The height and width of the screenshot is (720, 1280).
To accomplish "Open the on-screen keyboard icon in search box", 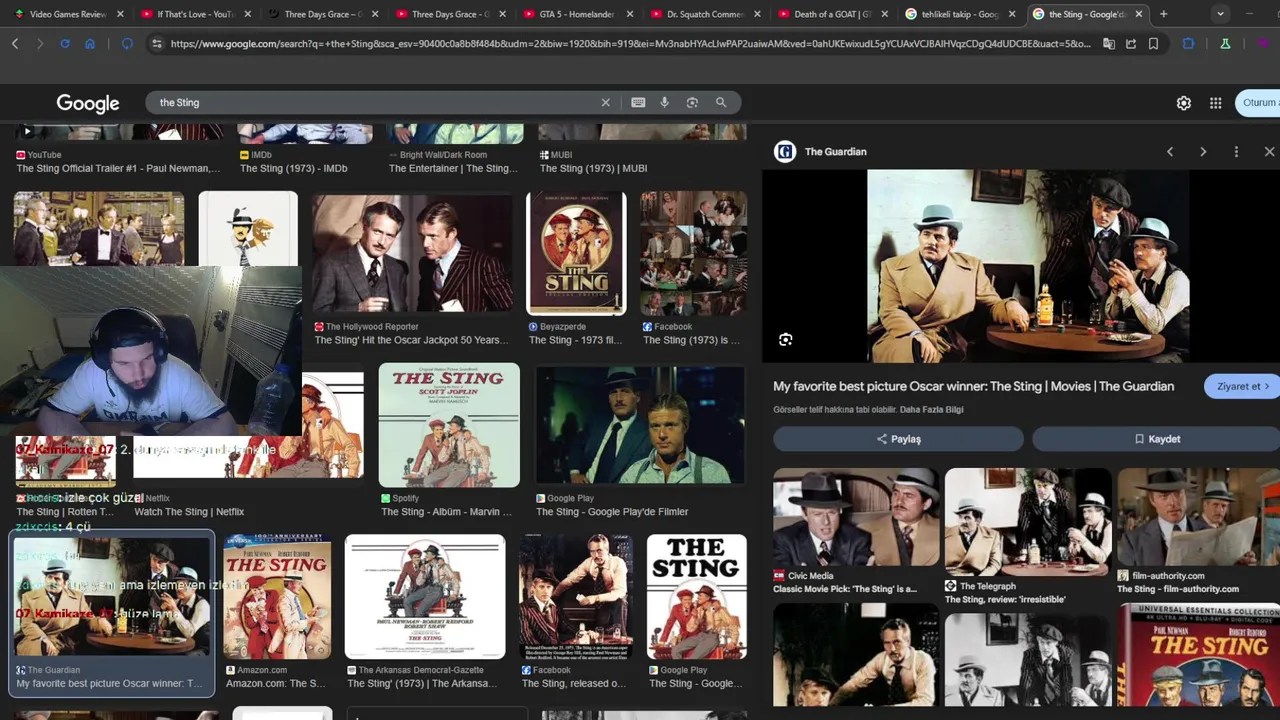I will (638, 102).
